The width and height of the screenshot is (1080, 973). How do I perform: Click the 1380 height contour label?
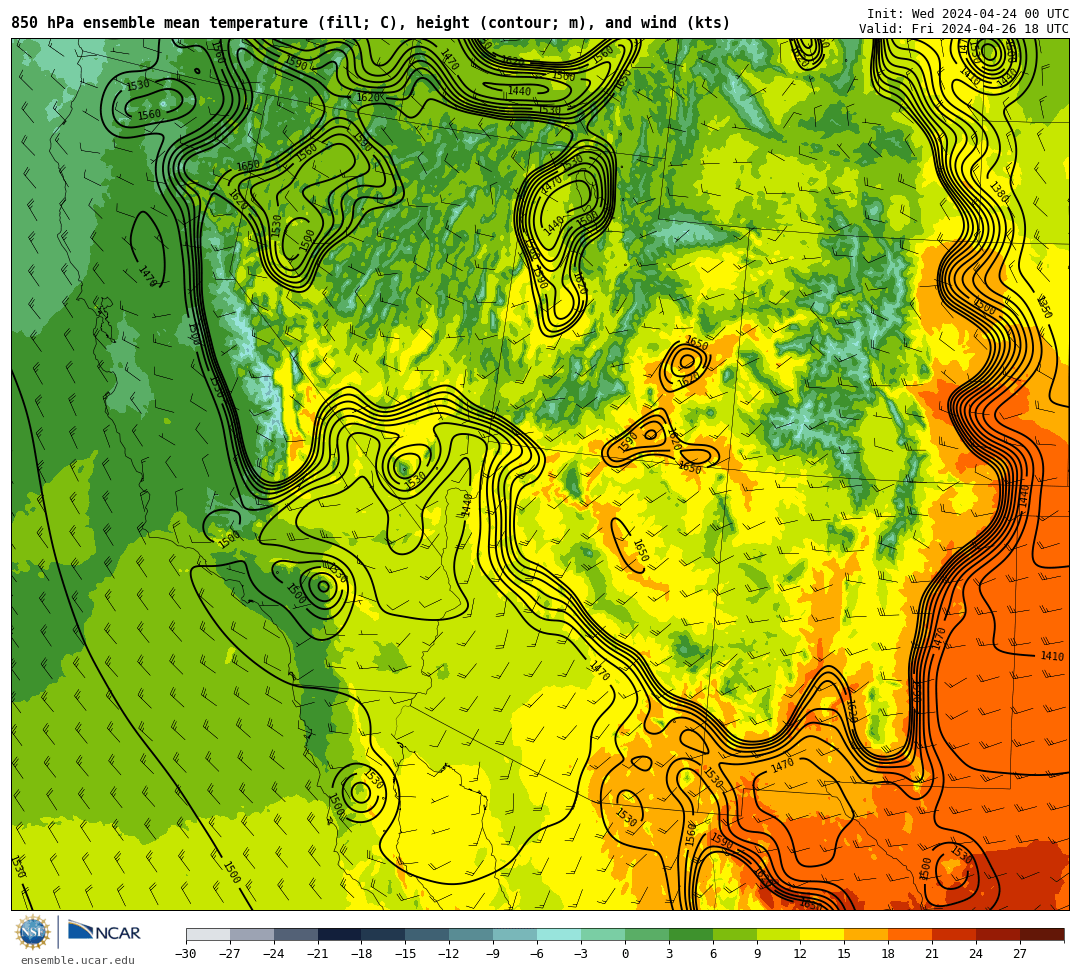coord(1000,191)
